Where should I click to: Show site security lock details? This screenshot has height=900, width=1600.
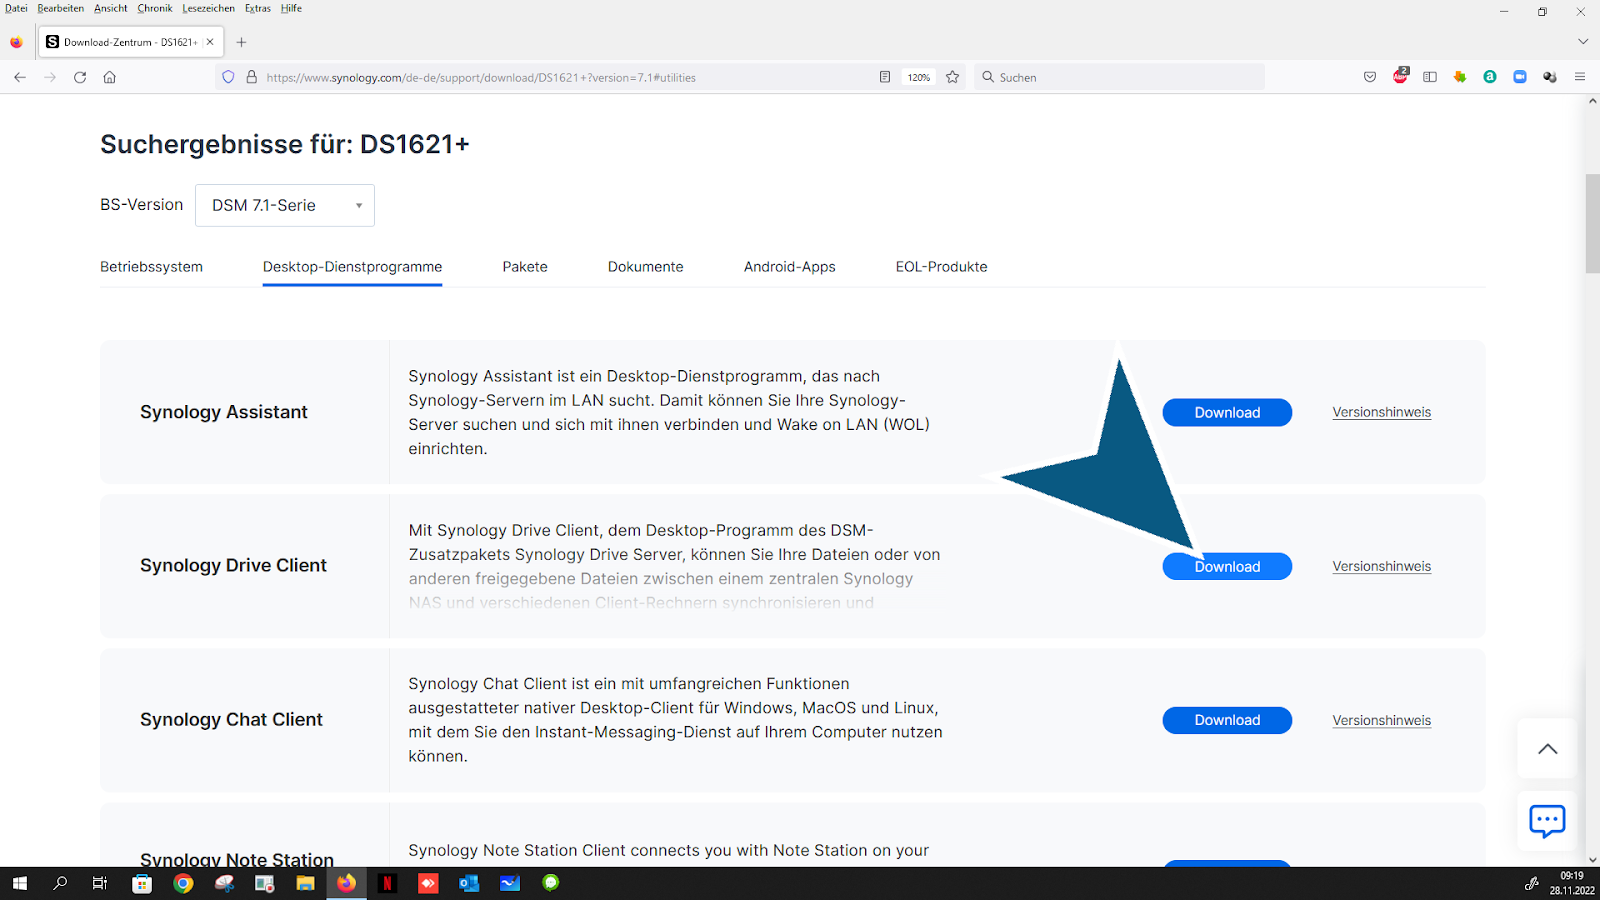252,77
